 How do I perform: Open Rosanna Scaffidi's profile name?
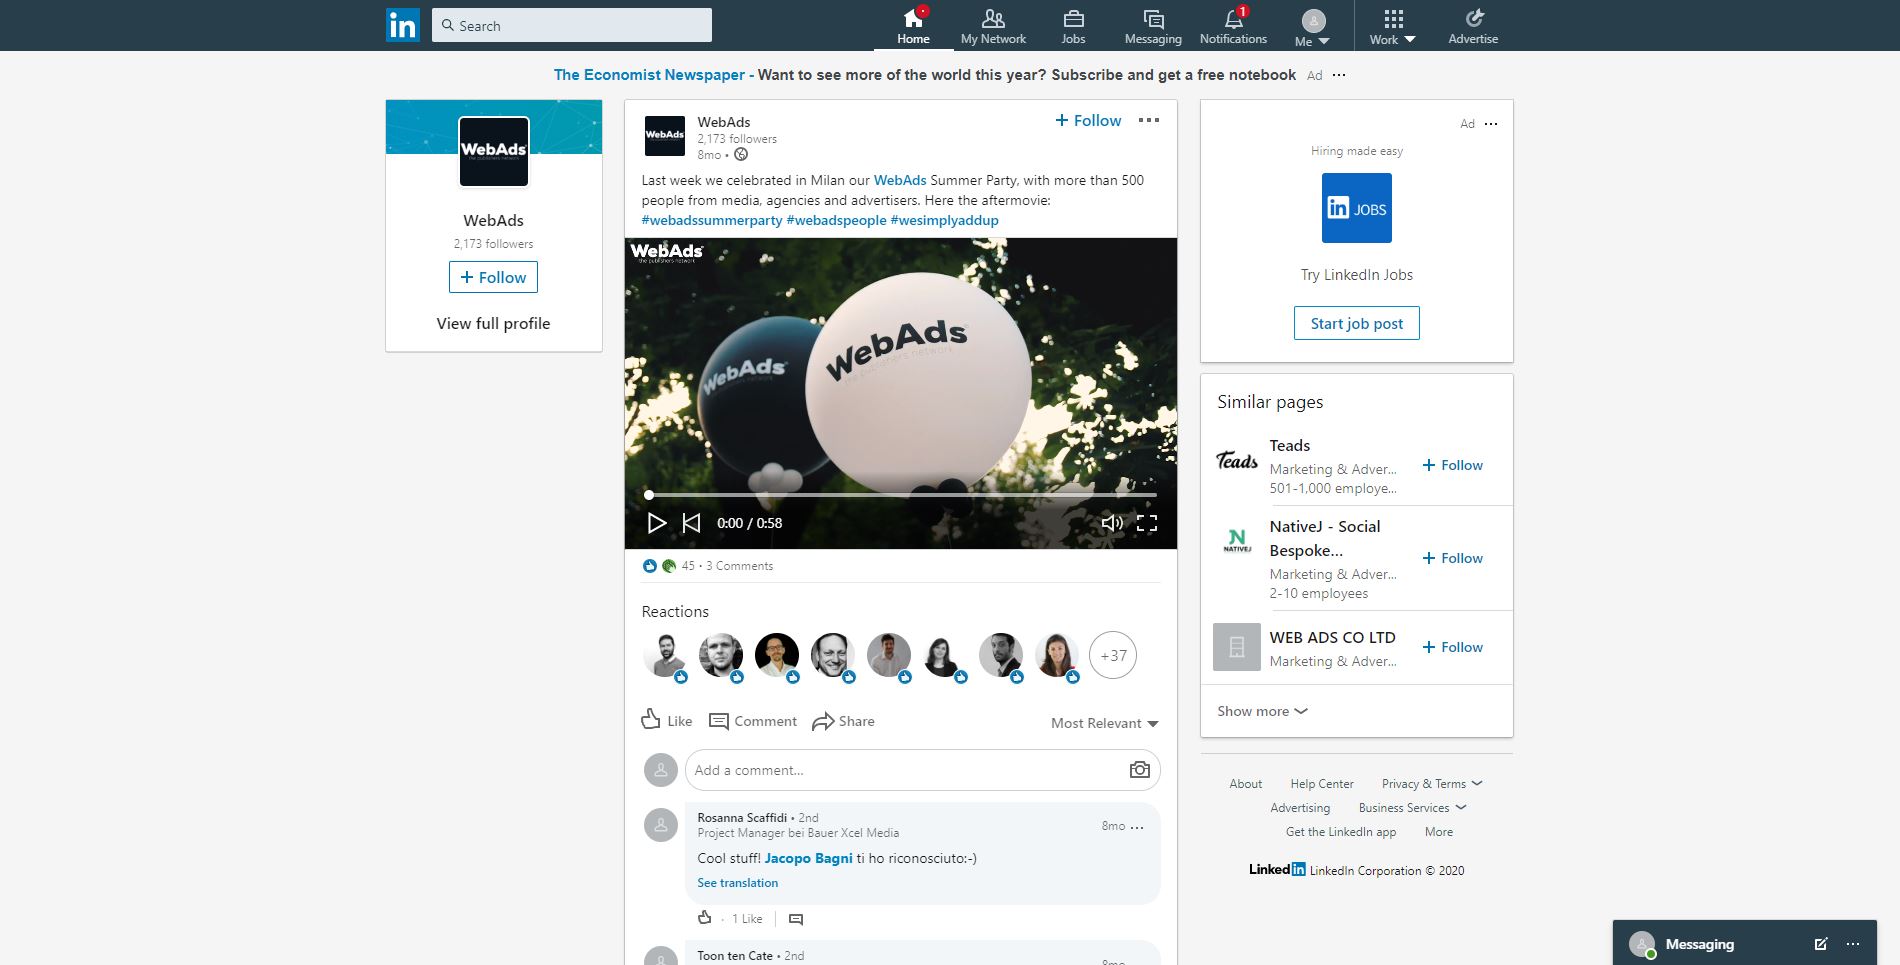point(742,817)
